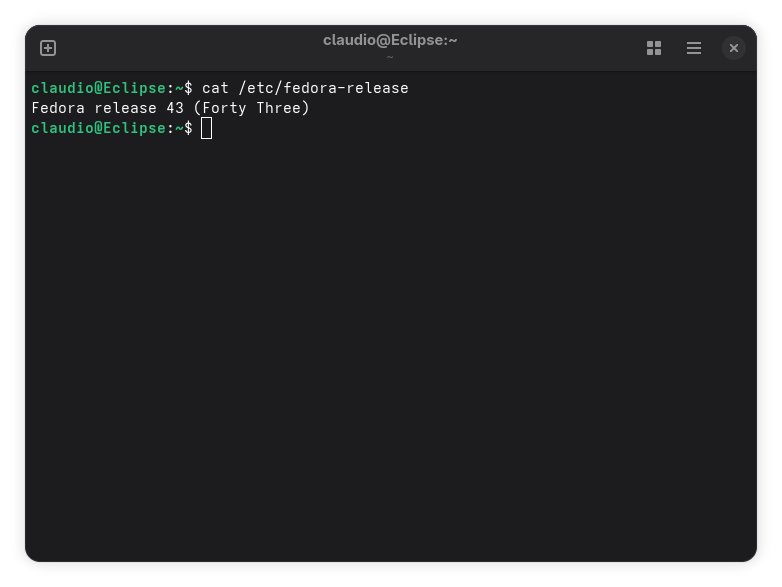Click the word Fedora in the output
This screenshot has width=782, height=587.
(x=58, y=108)
